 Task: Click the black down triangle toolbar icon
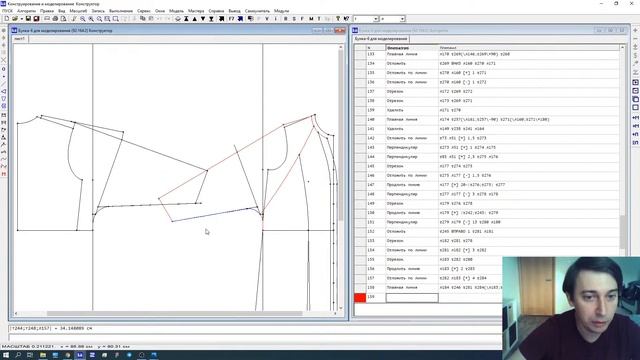[x=203, y=19]
